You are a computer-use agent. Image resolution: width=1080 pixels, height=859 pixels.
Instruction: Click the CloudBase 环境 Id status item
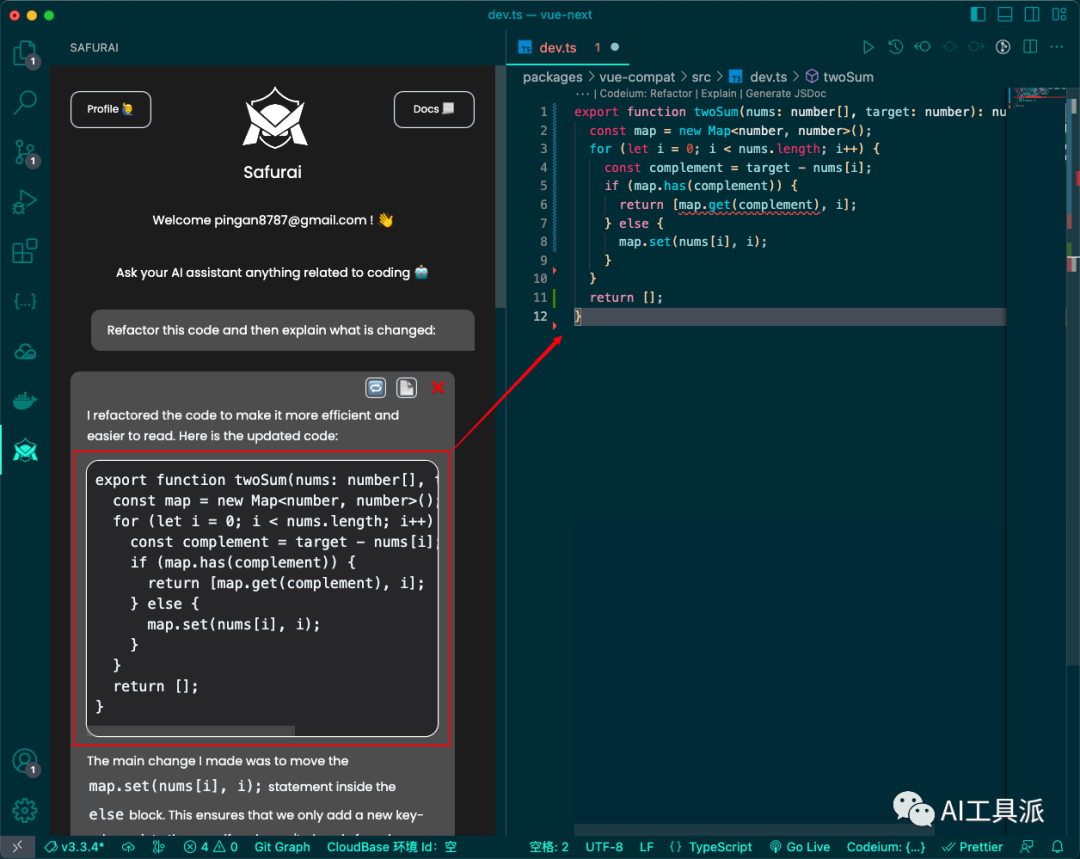pyautogui.click(x=391, y=847)
